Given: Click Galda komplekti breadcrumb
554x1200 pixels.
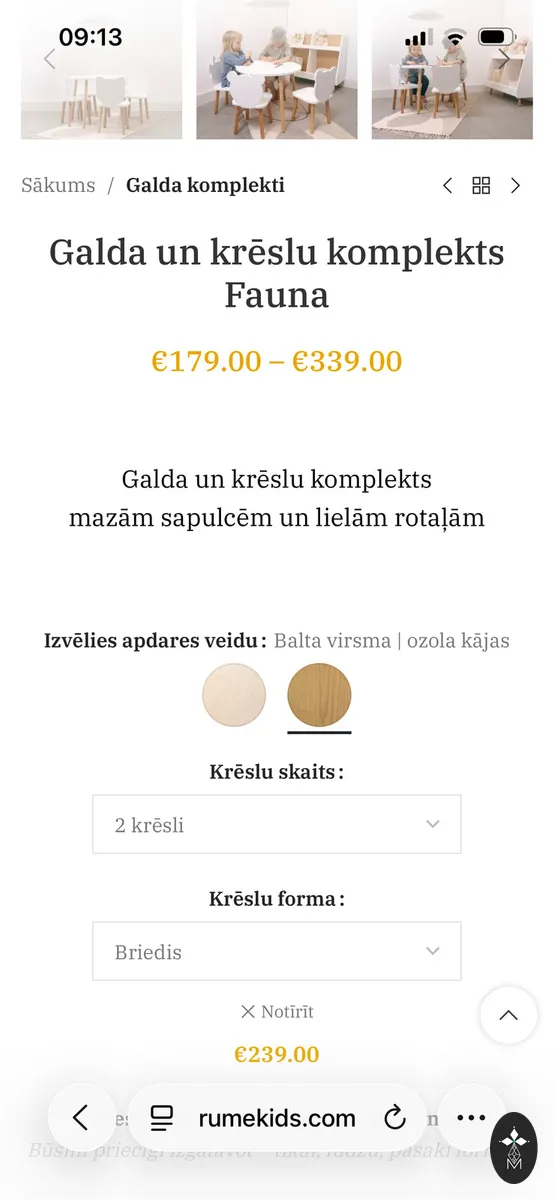Looking at the screenshot, I should click(x=205, y=185).
